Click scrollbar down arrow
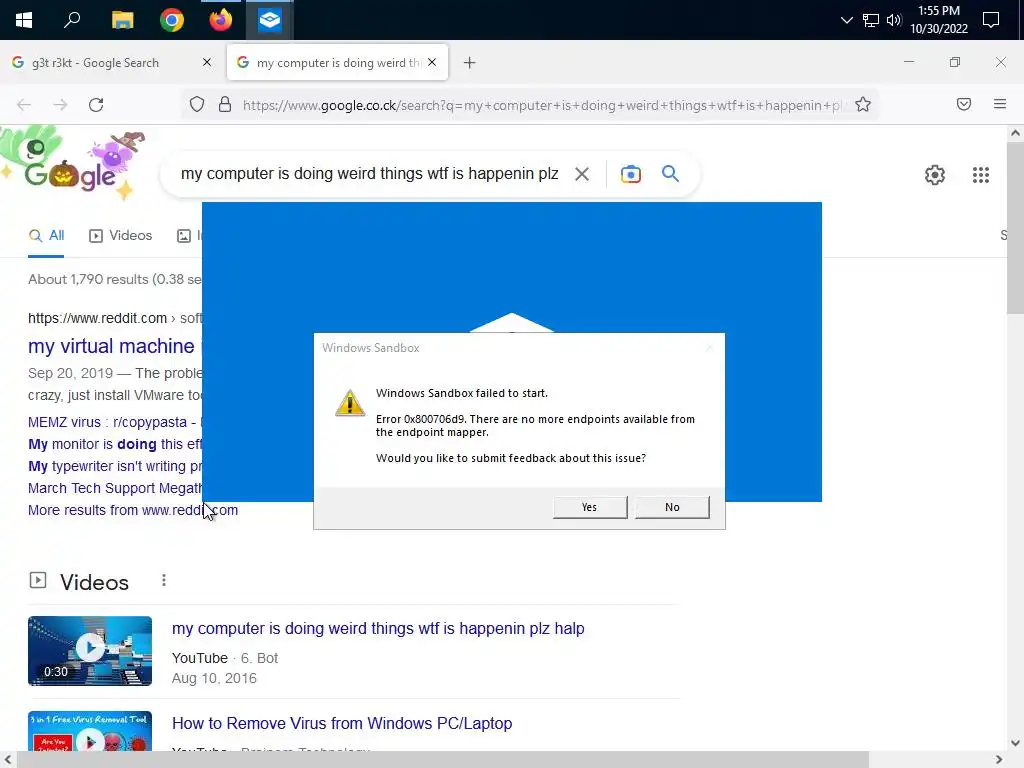Image resolution: width=1024 pixels, height=768 pixels. click(x=1015, y=743)
